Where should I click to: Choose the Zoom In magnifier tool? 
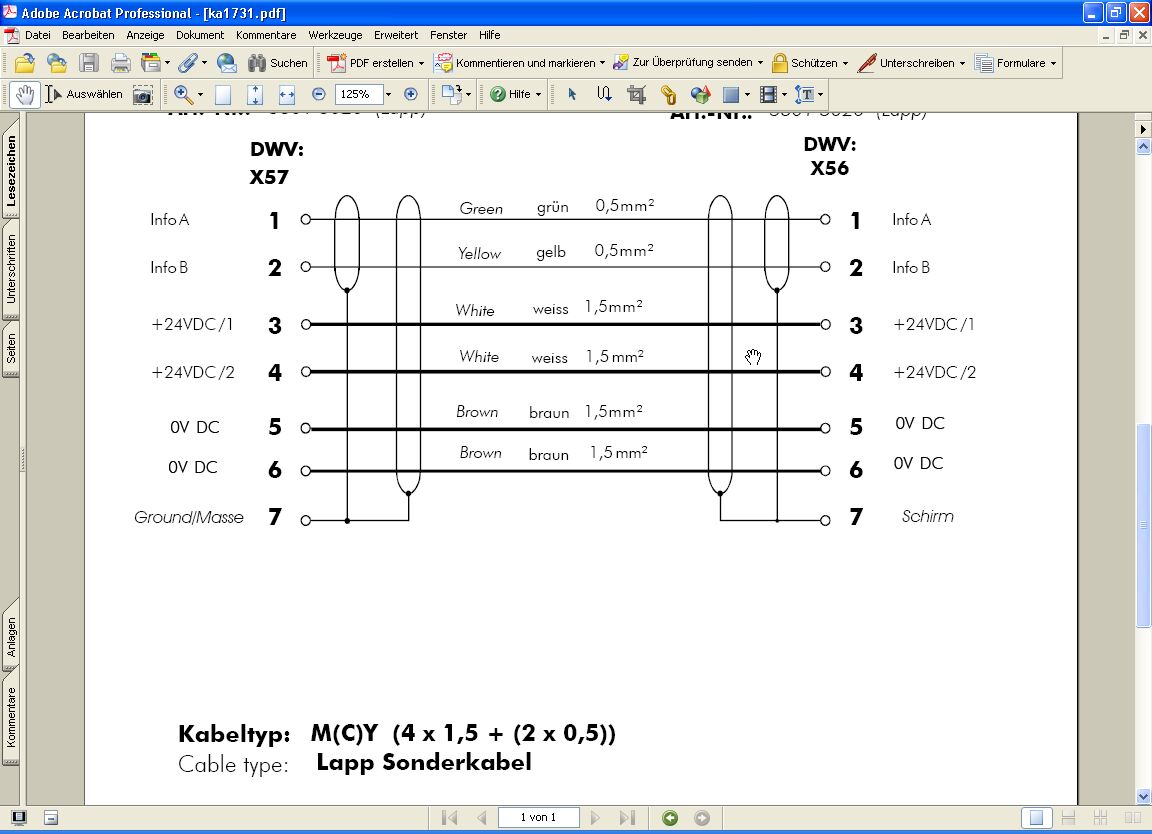(183, 94)
